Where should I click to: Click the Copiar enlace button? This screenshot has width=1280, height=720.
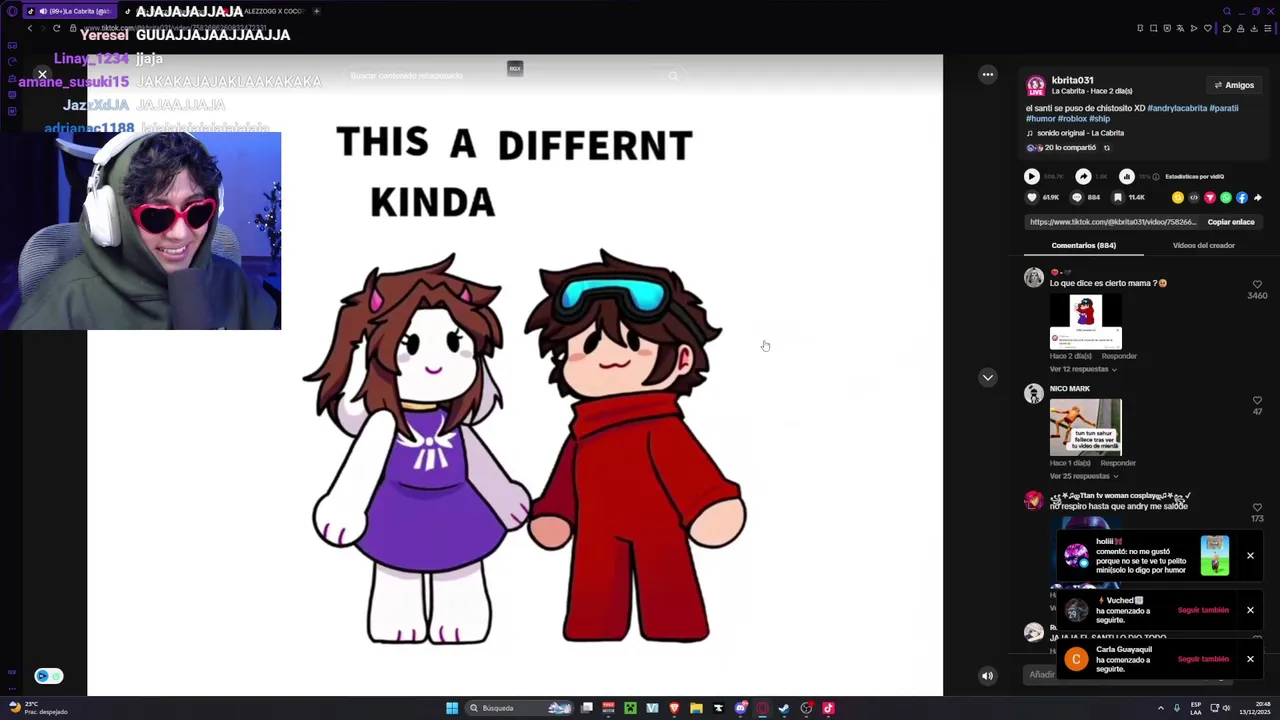(x=1231, y=222)
